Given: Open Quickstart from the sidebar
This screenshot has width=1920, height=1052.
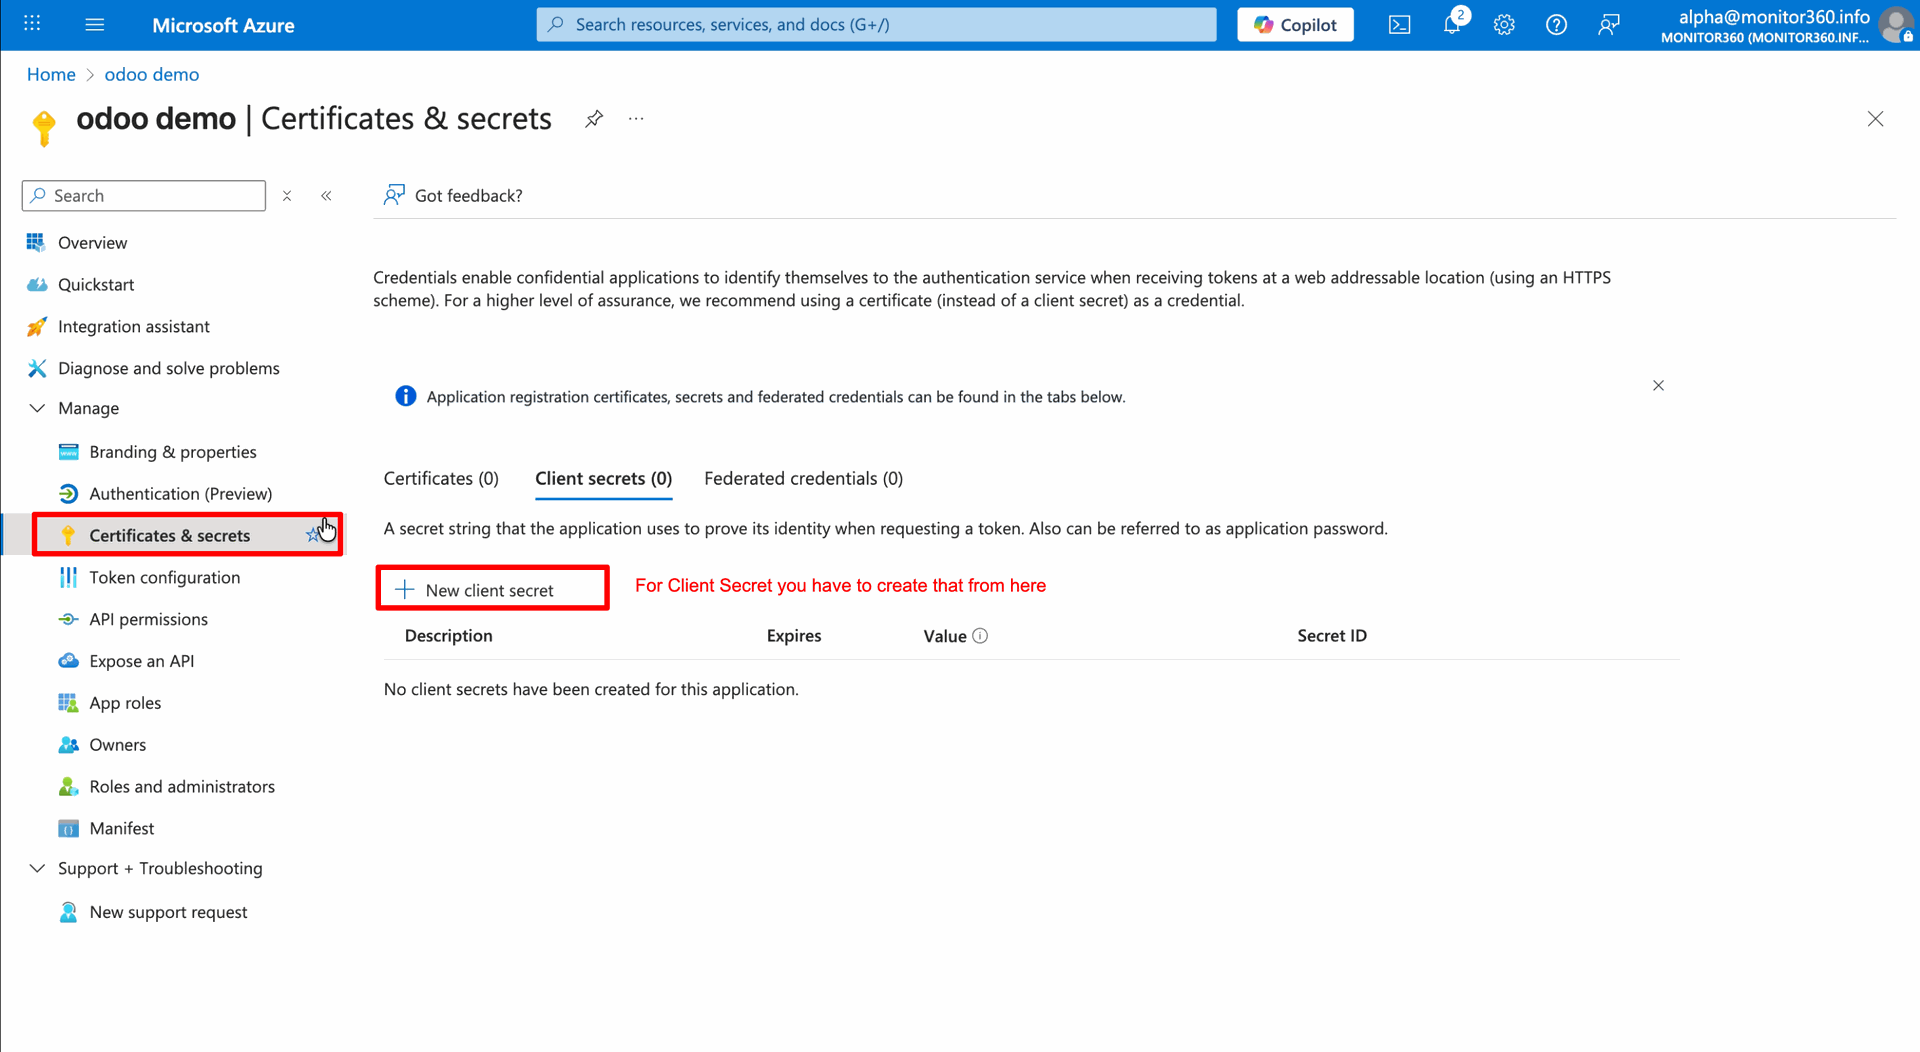Looking at the screenshot, I should [96, 285].
